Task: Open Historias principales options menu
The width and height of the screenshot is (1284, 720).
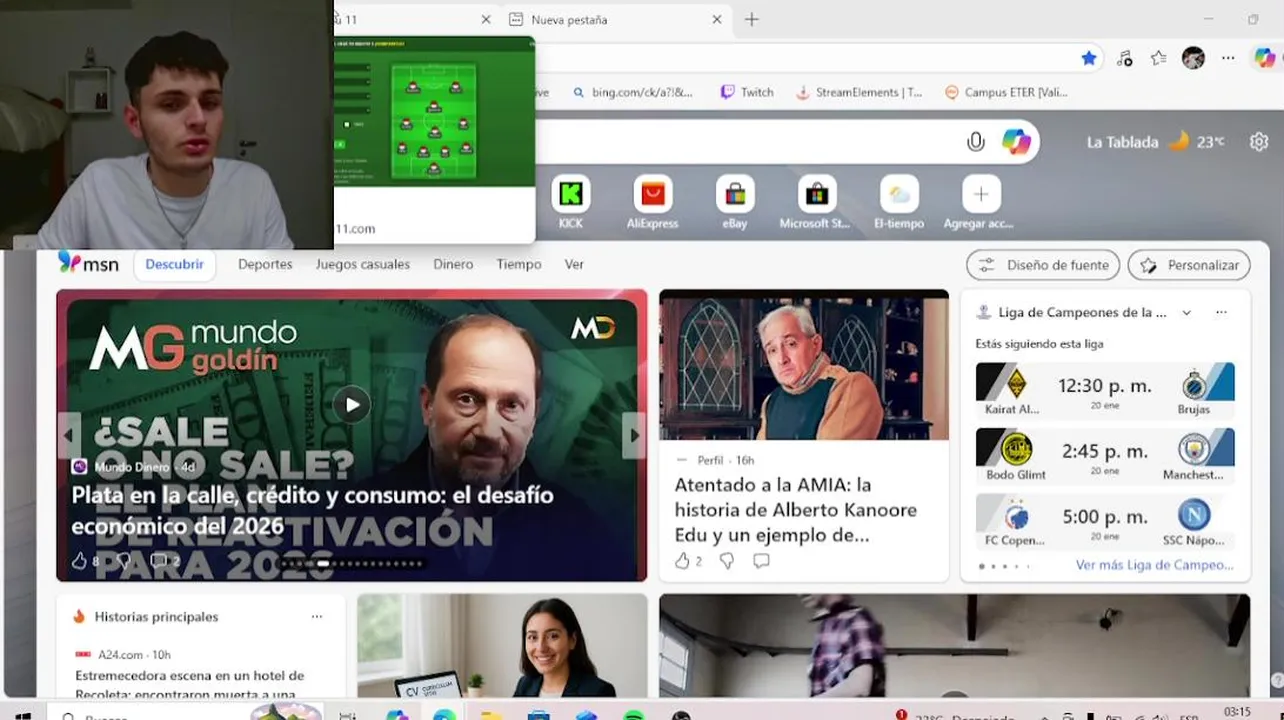Action: pos(317,617)
